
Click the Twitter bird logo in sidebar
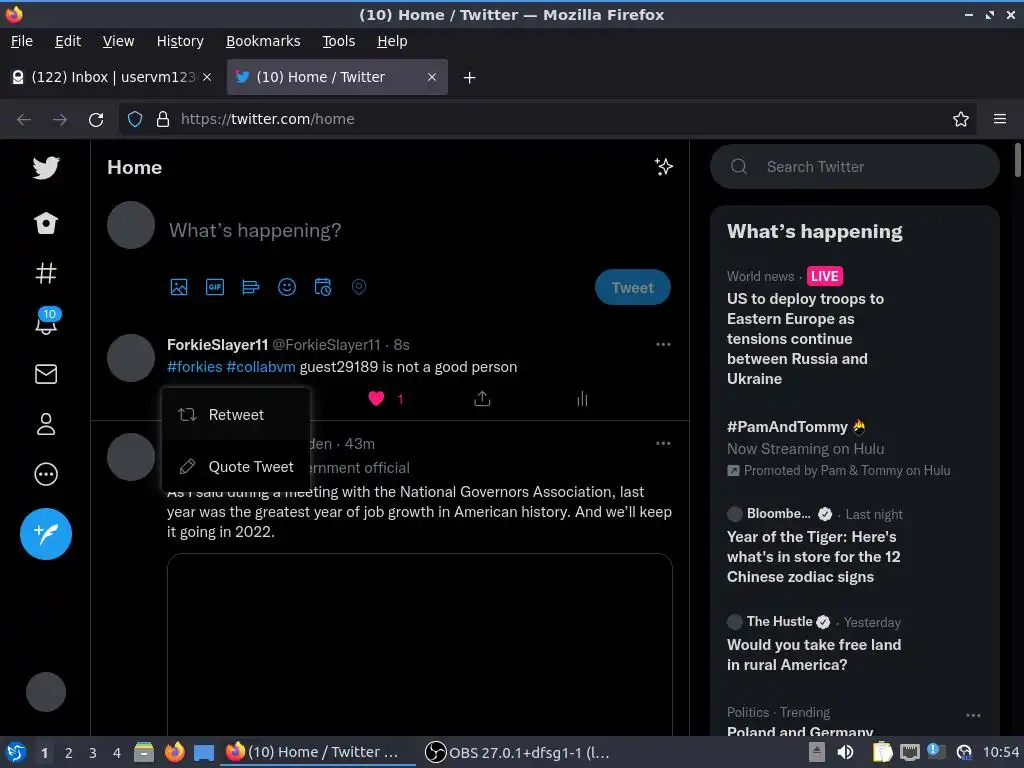[46, 168]
